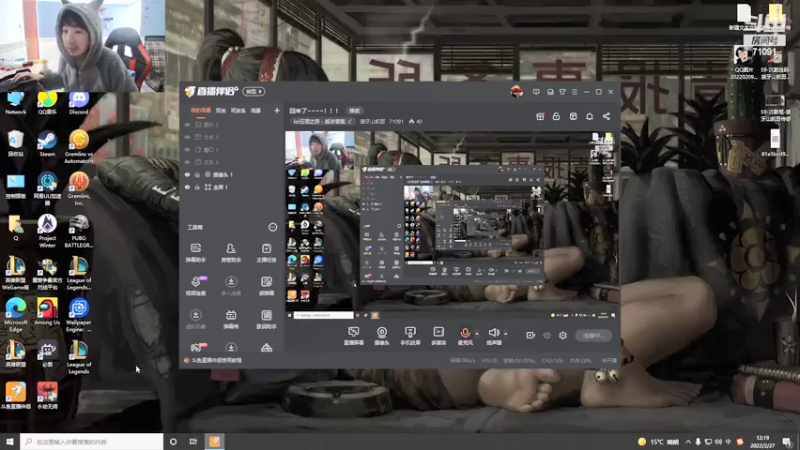Switch to the fourth scene tab
This screenshot has height=450, width=800.
256,110
